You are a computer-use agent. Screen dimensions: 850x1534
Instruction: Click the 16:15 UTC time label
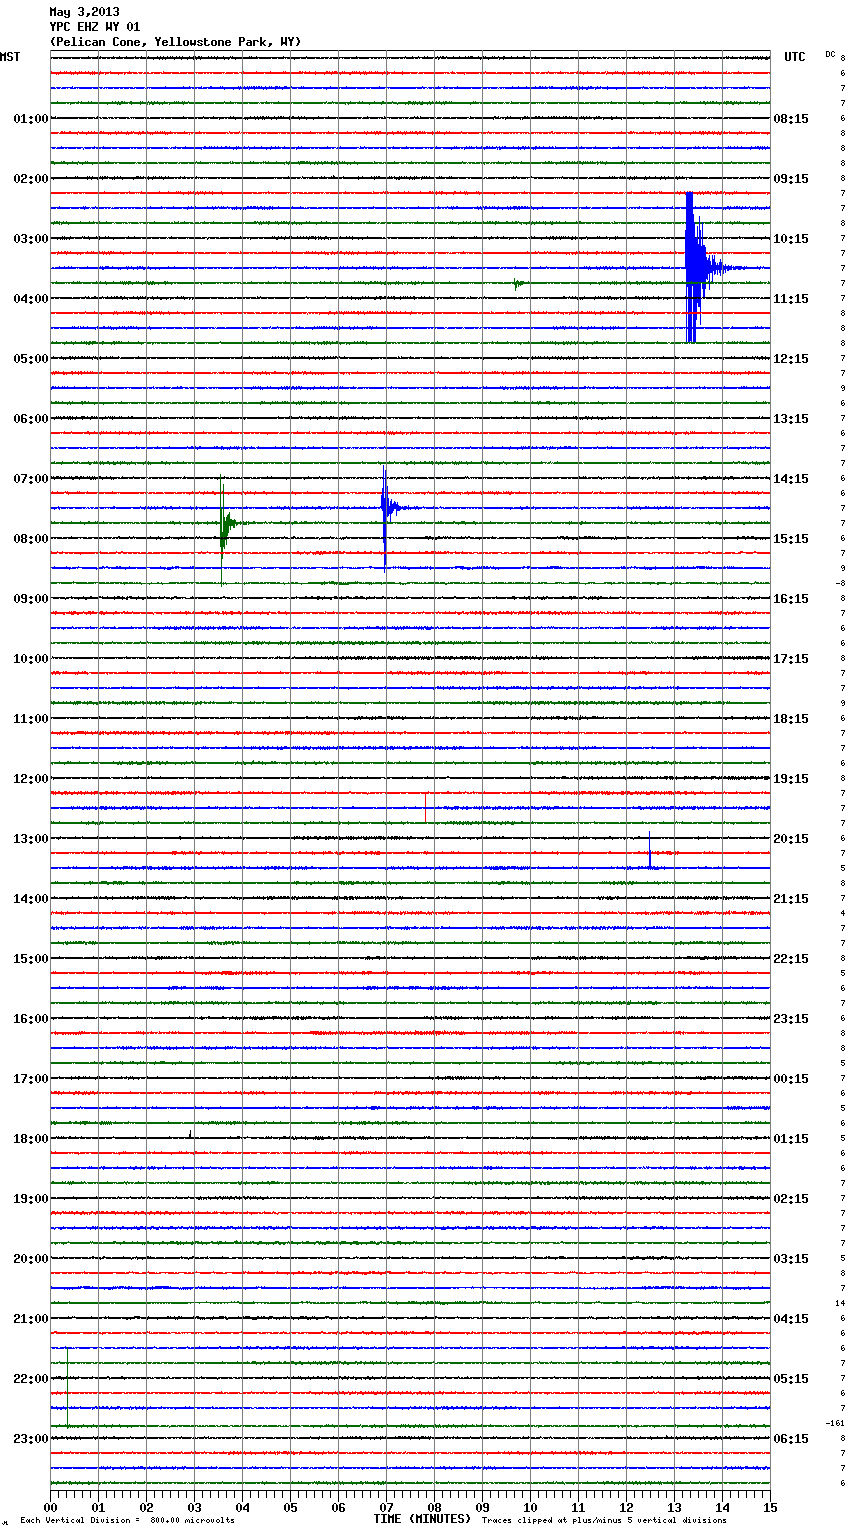[x=791, y=599]
